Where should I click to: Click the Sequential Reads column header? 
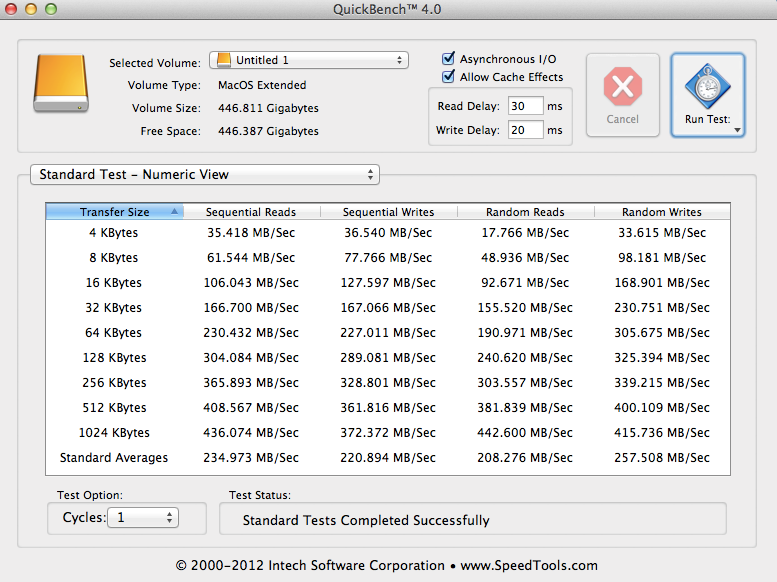(x=250, y=212)
